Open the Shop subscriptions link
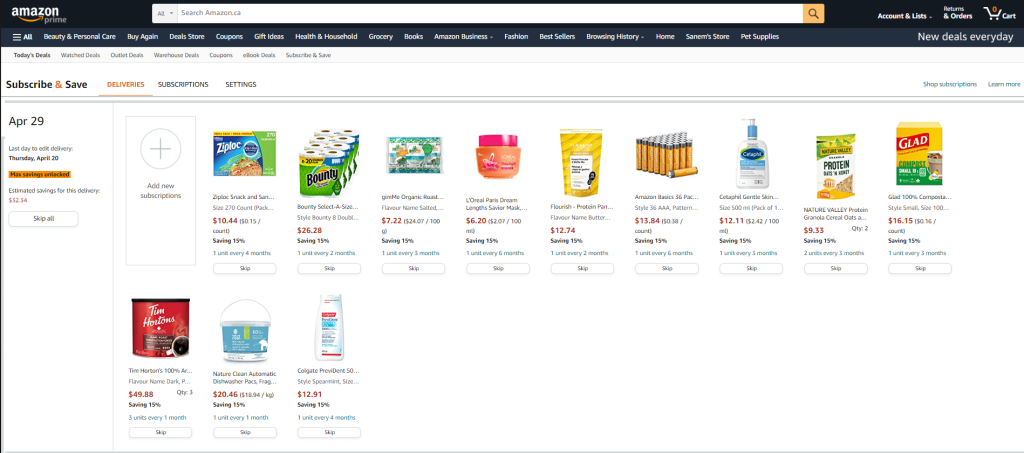The width and height of the screenshot is (1024, 453). click(x=950, y=84)
